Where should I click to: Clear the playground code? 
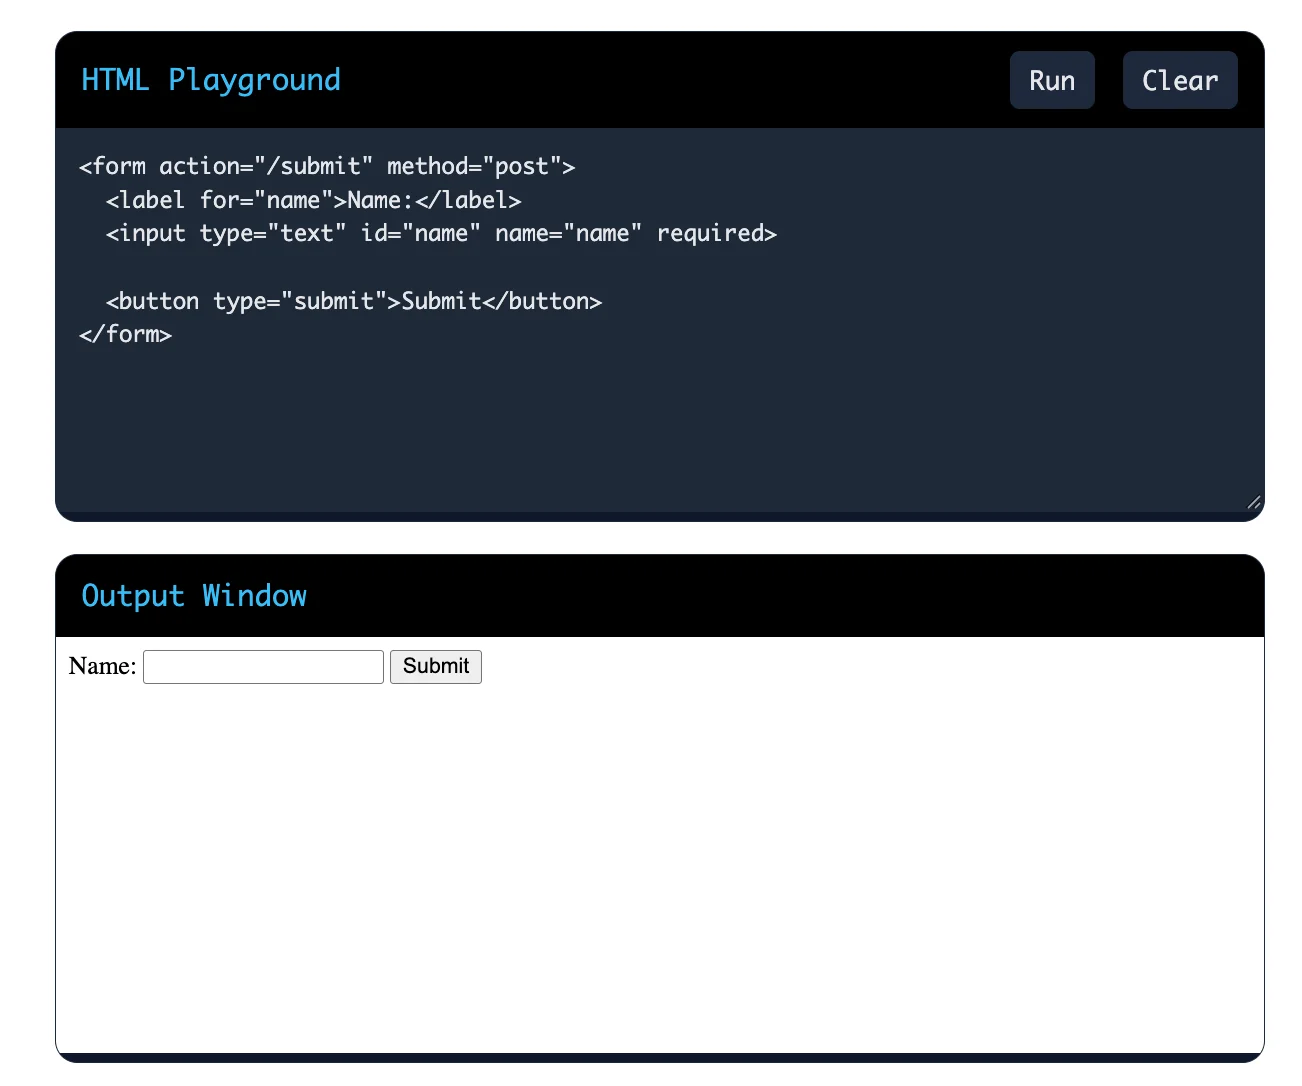pos(1180,80)
